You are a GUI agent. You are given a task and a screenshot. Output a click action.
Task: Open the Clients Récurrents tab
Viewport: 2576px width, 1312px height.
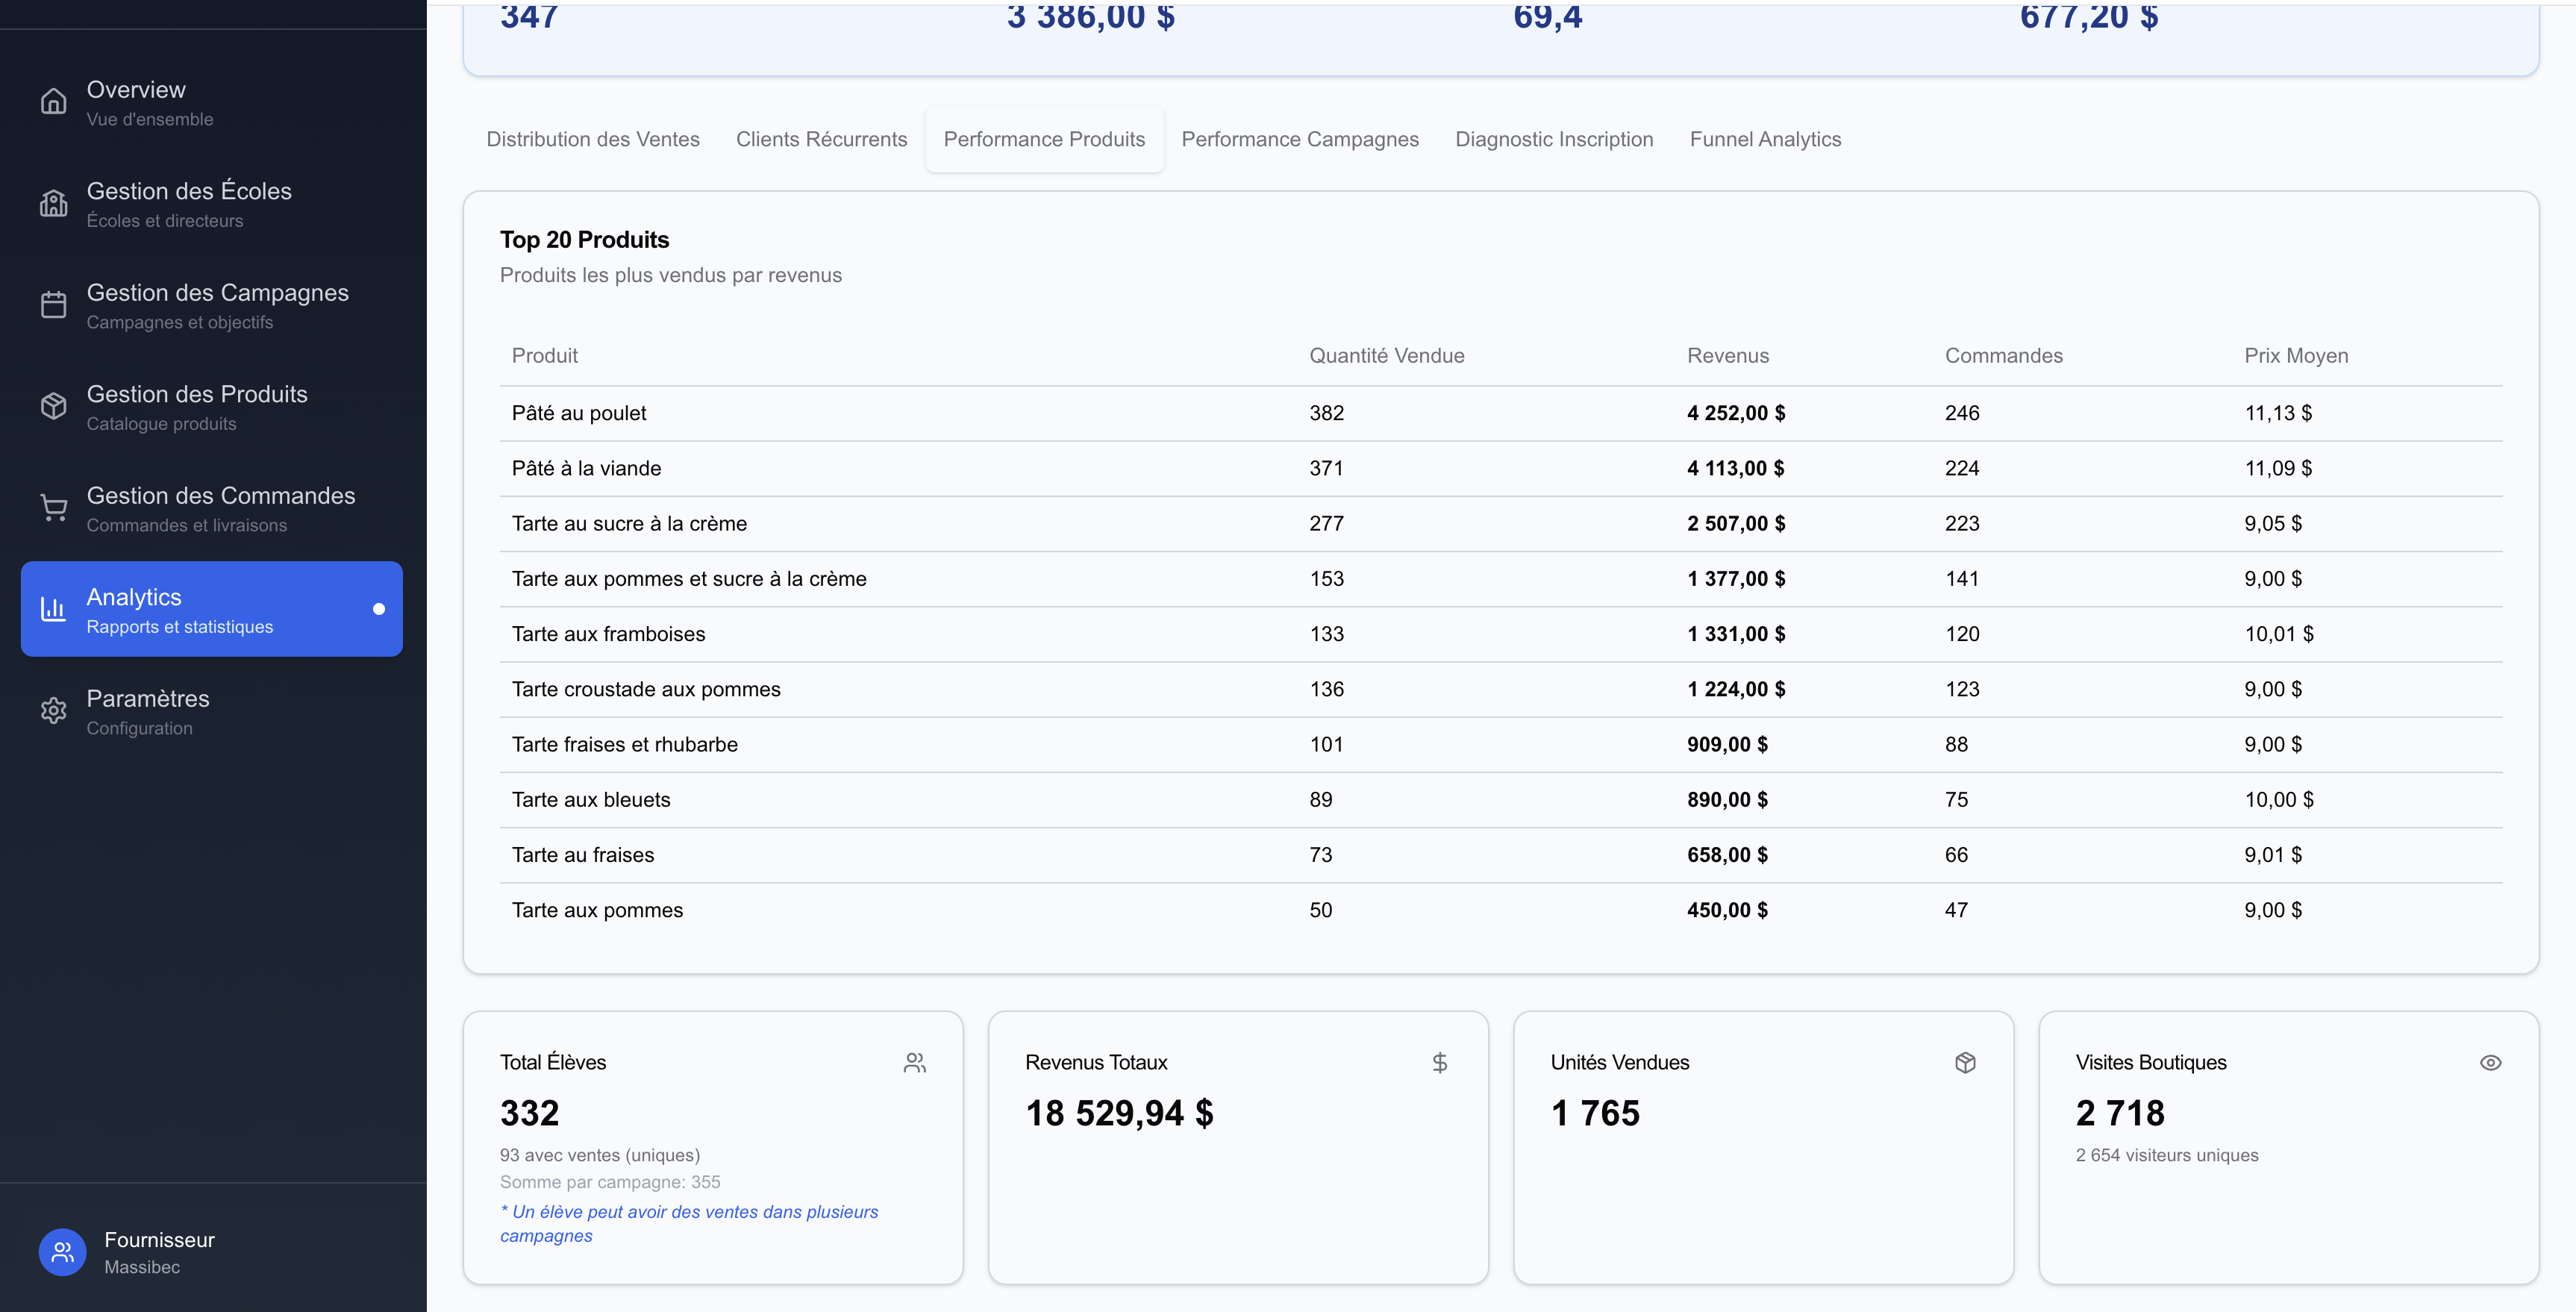click(821, 139)
